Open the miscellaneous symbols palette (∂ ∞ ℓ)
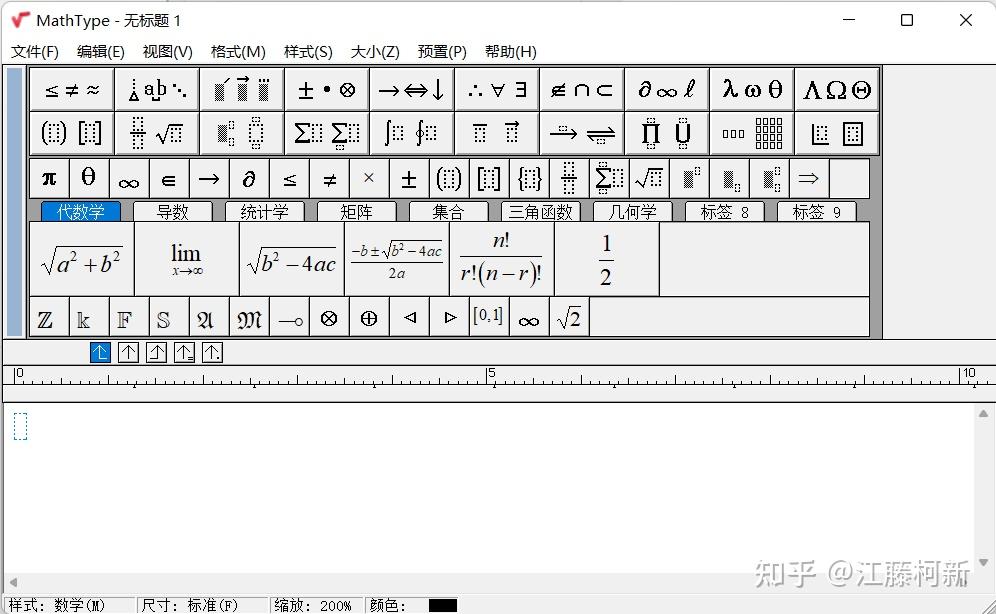The image size is (996, 614). [667, 90]
